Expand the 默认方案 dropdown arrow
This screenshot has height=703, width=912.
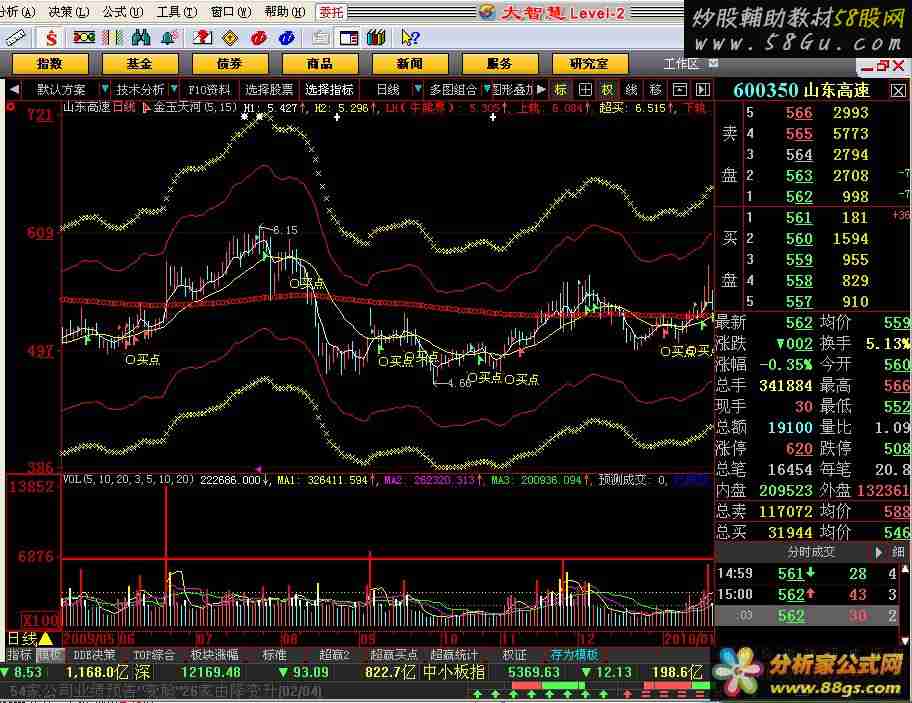click(x=105, y=90)
